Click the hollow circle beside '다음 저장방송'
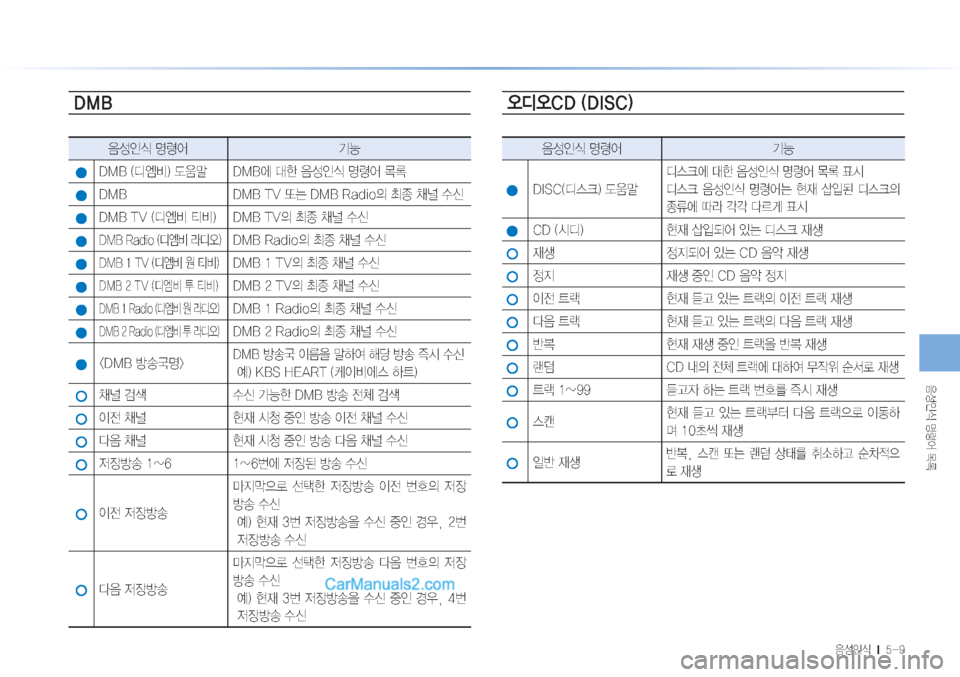This screenshot has width=960, height=677. (x=81, y=591)
